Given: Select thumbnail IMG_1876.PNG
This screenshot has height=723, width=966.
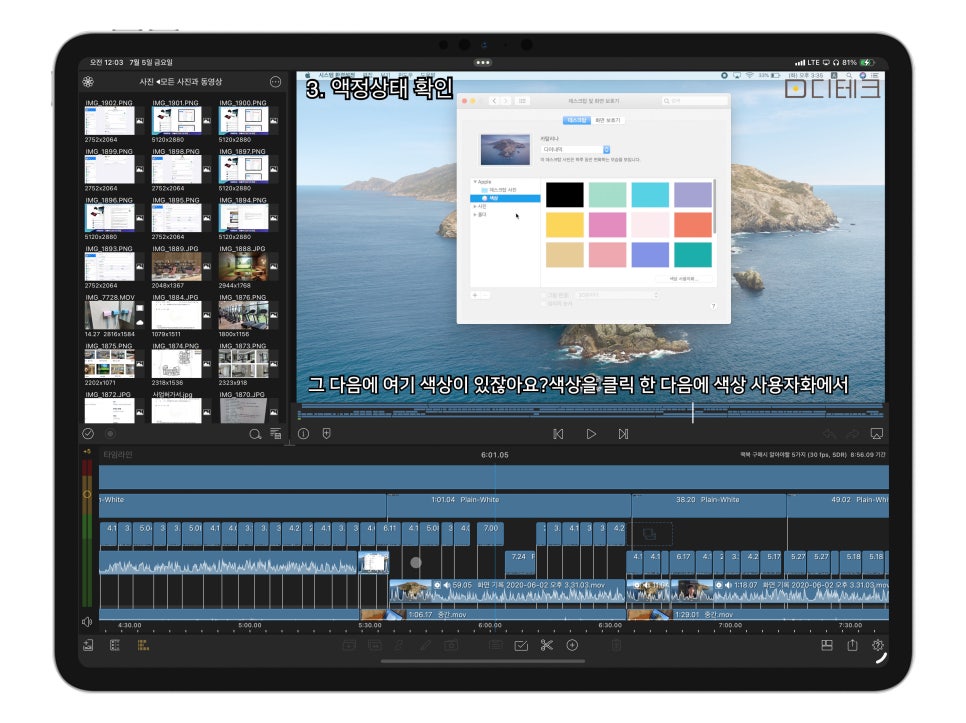Looking at the screenshot, I should [244, 315].
